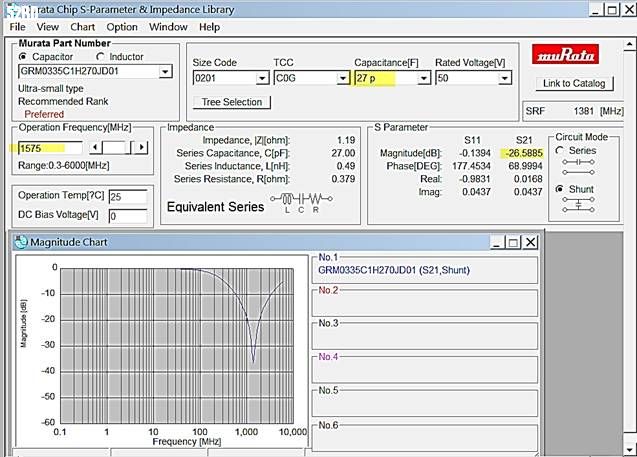Click the Series Capacitance value 27.00
Viewport: 637px width, 457px height.
(x=343, y=153)
